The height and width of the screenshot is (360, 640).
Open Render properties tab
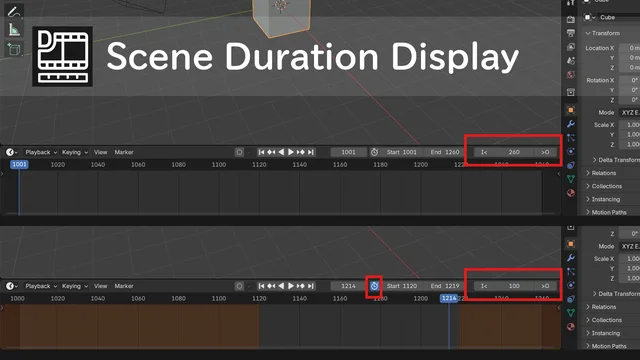pyautogui.click(x=571, y=19)
